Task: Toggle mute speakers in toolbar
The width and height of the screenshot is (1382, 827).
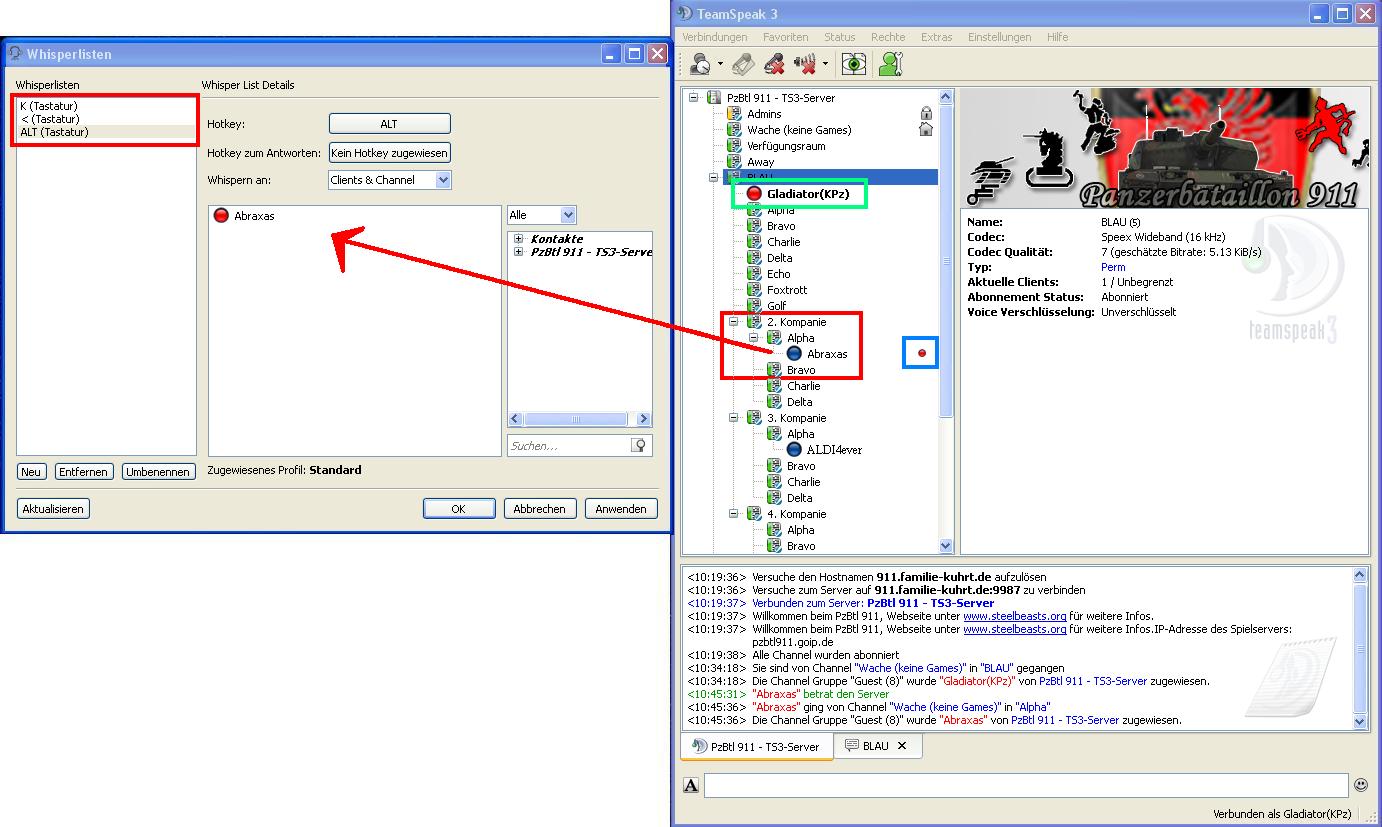Action: [x=805, y=64]
